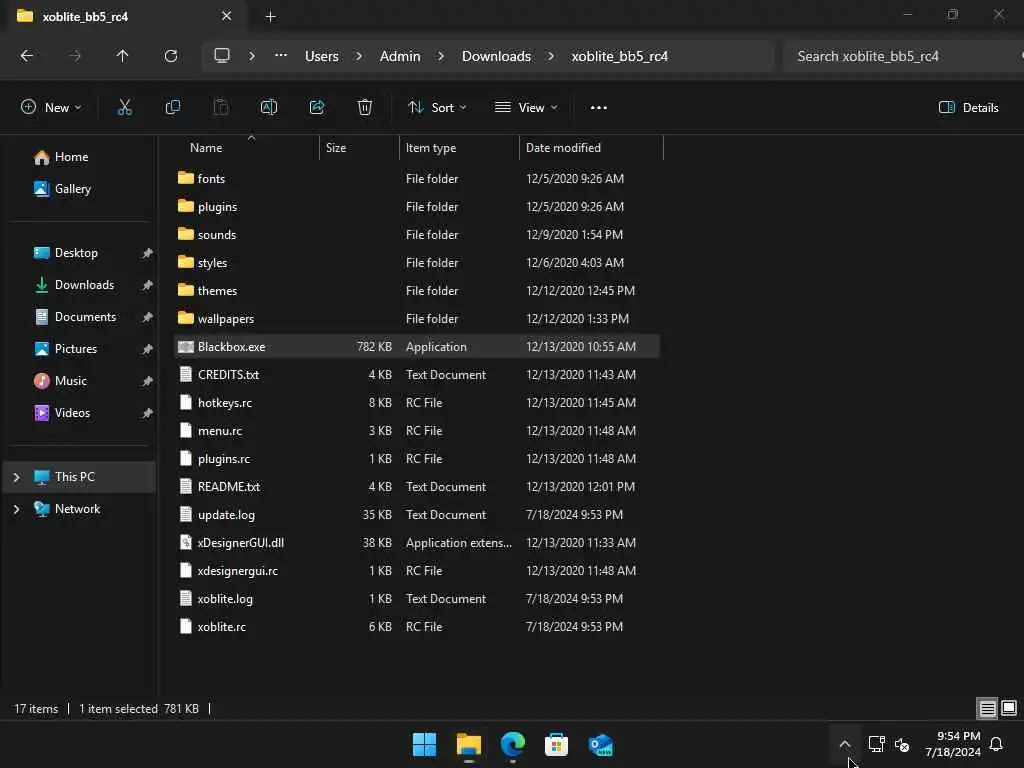Navigate to Downloads in address bar
Screen dimensions: 1024x768
(496, 56)
